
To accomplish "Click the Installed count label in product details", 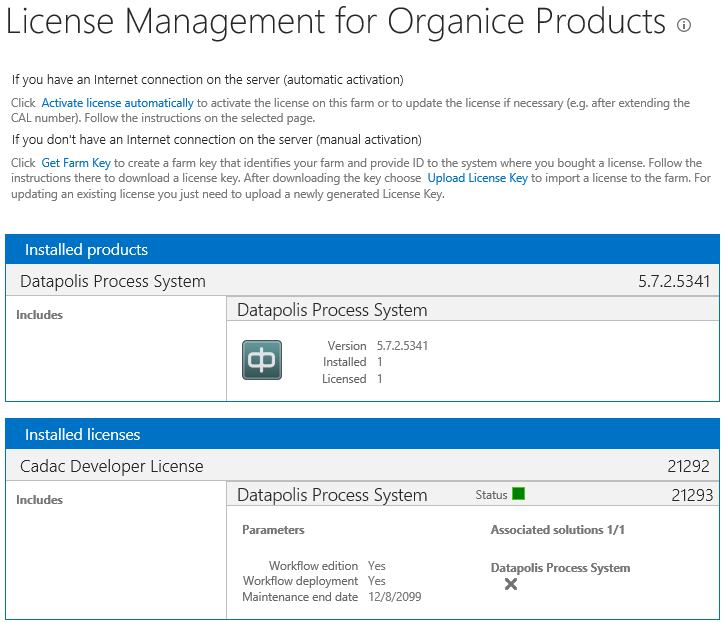I will coord(344,362).
